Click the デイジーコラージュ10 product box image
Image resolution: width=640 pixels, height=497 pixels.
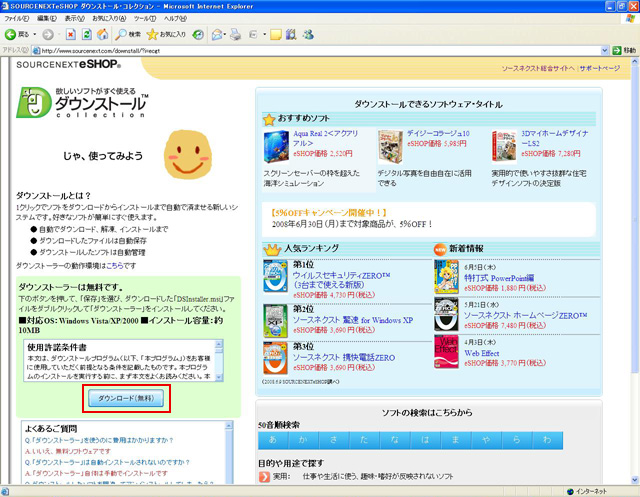[390, 147]
